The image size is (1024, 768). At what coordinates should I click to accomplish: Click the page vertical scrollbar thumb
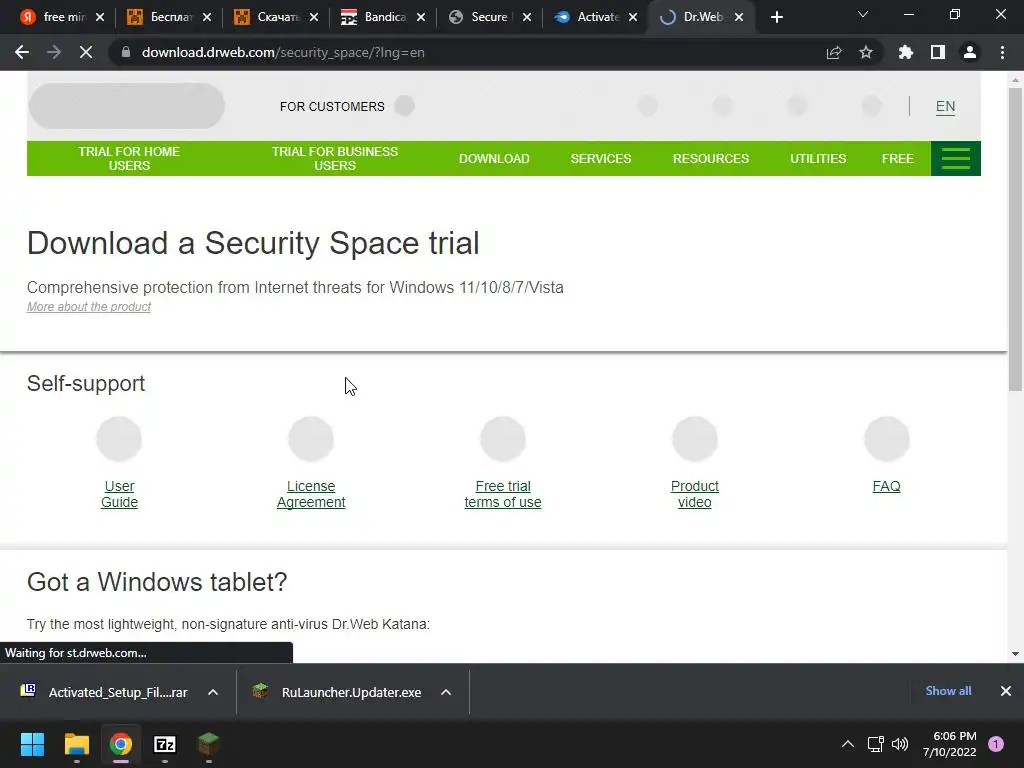(1016, 239)
